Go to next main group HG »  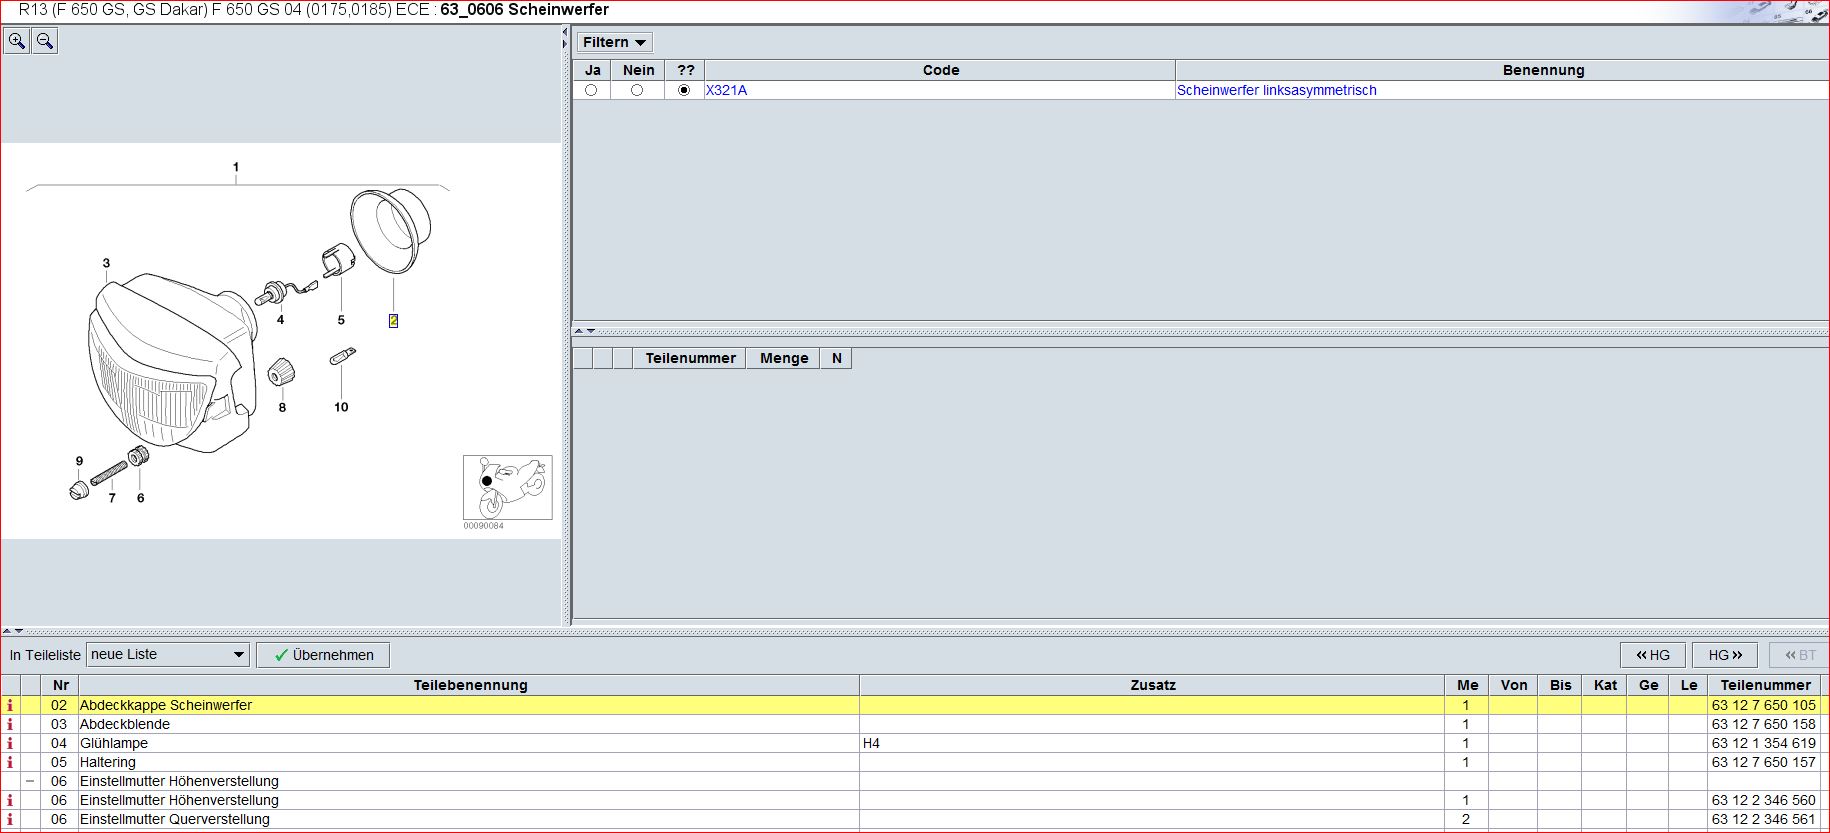point(1725,655)
